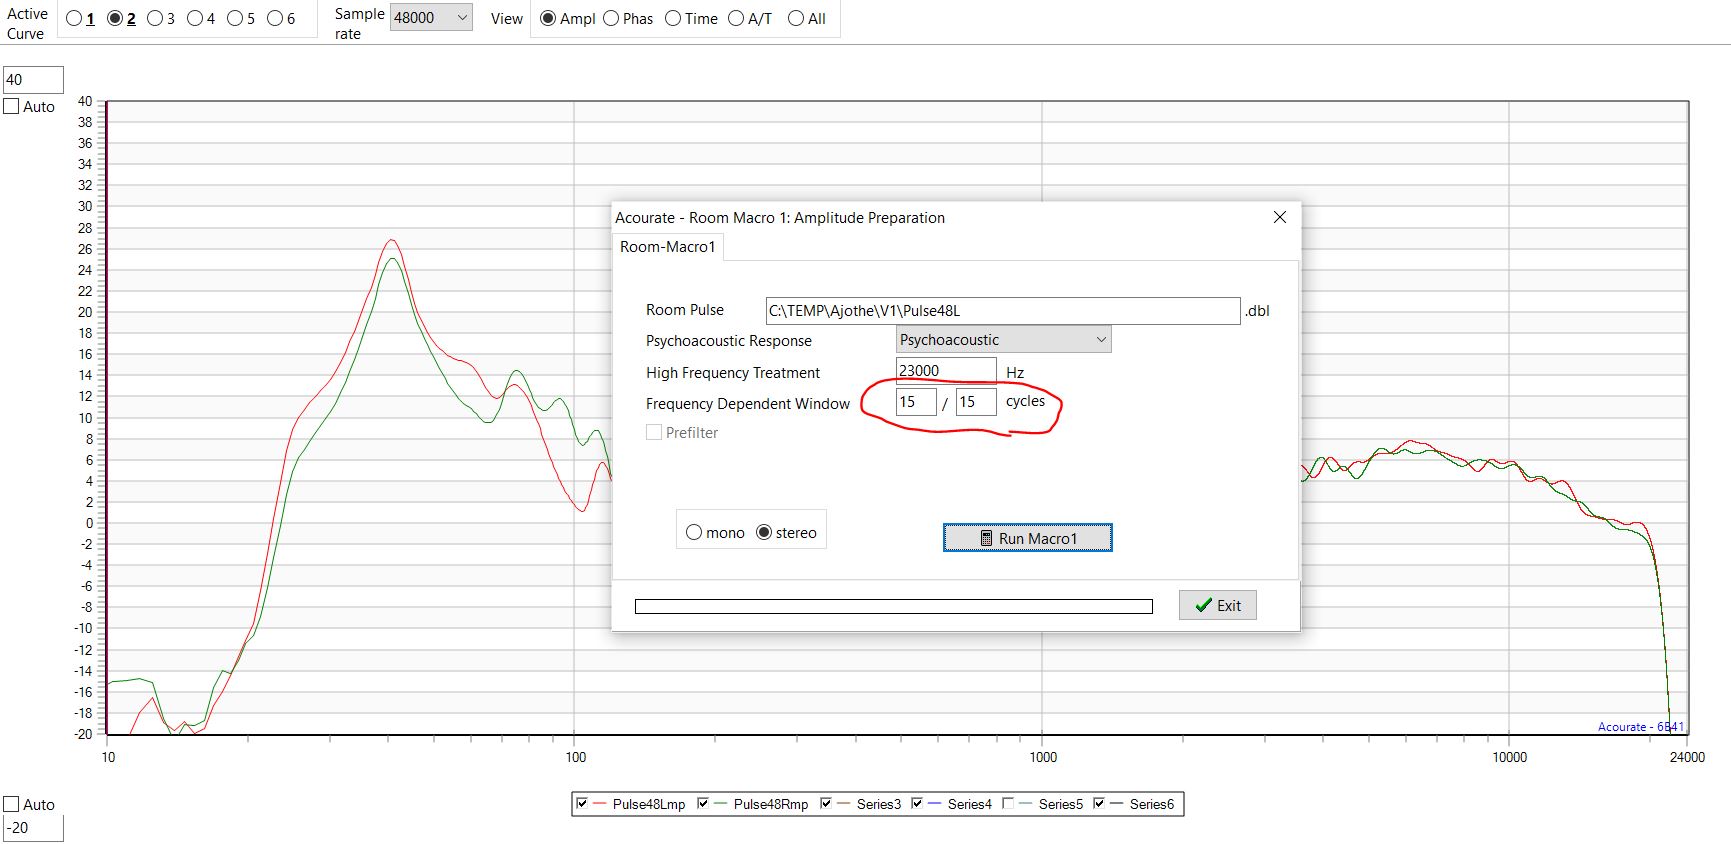Click the red Pulse48Lmp legend line swatch
This screenshot has height=844, width=1731.
600,803
